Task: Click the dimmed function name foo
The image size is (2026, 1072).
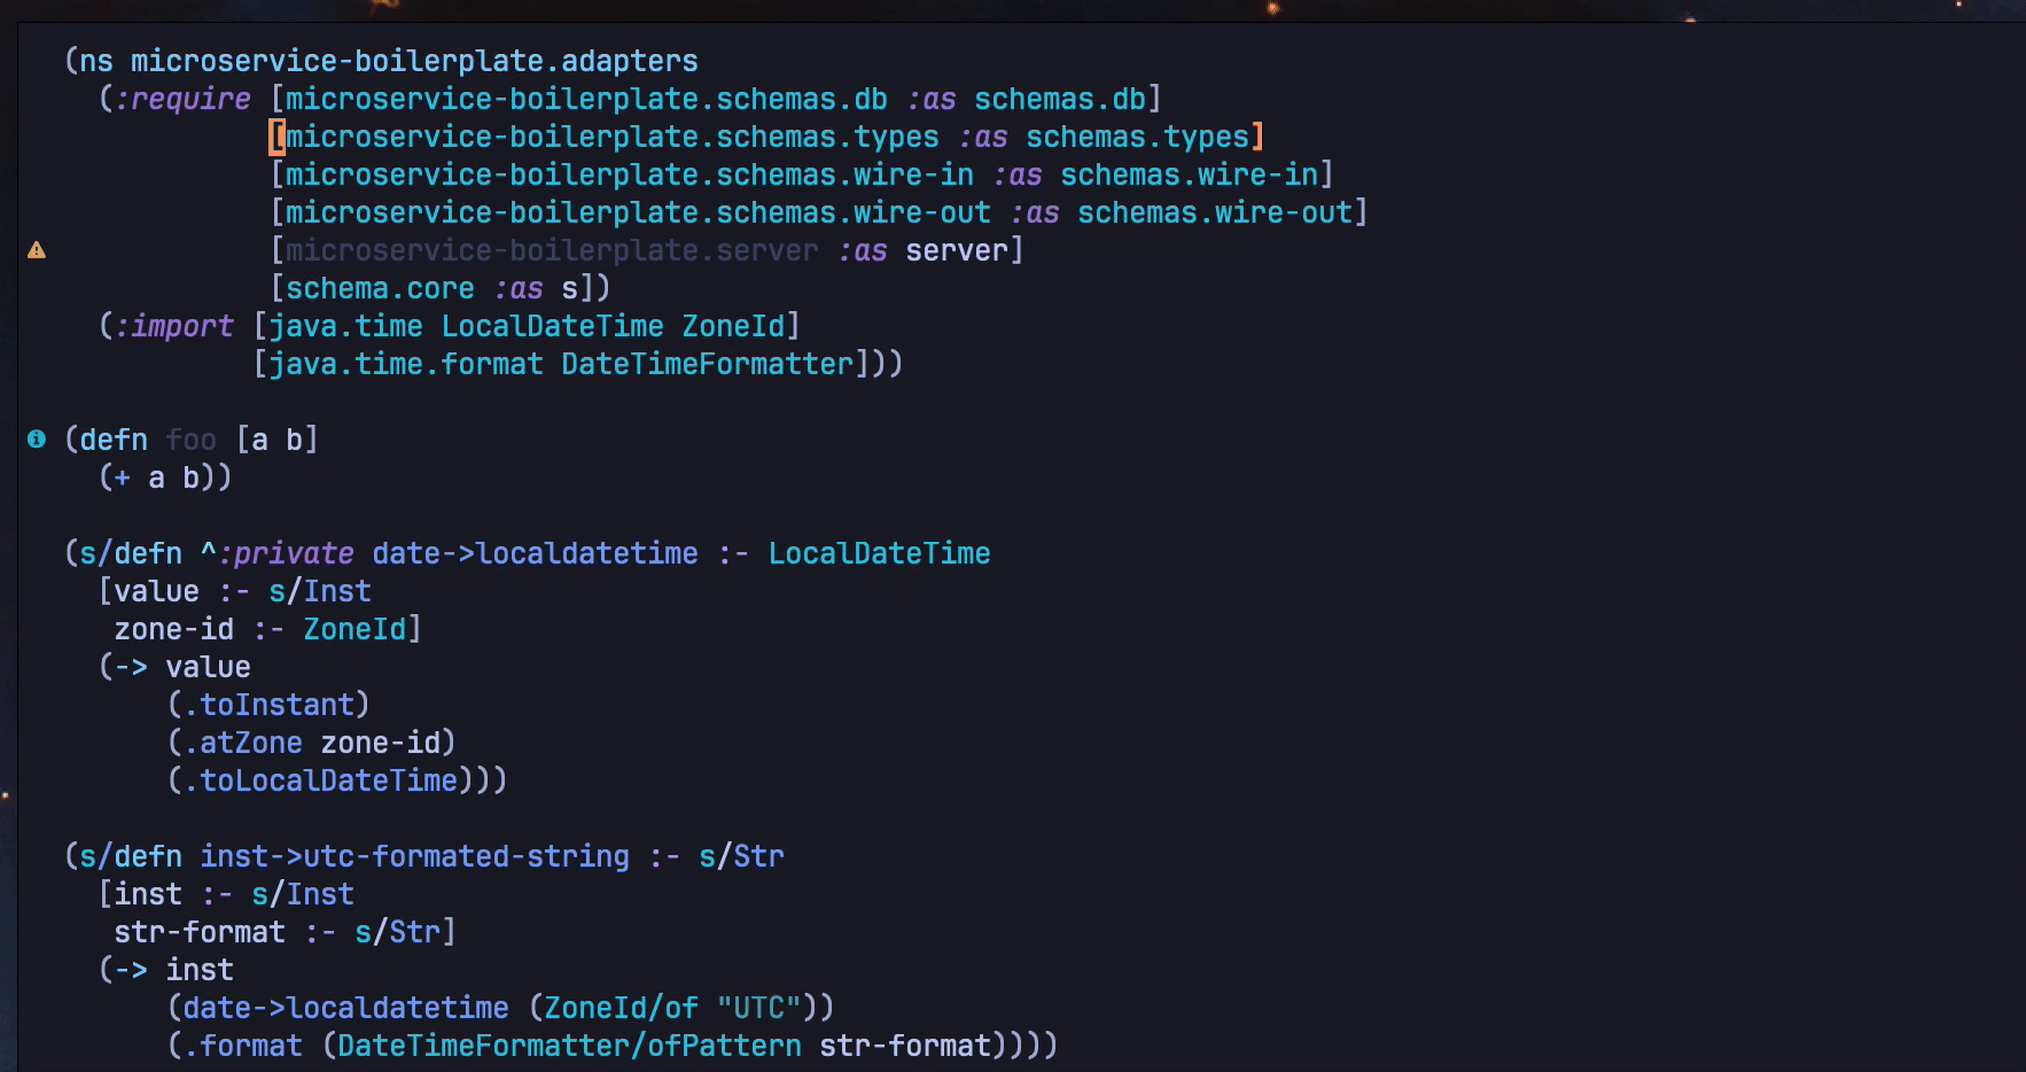Action: 191,440
